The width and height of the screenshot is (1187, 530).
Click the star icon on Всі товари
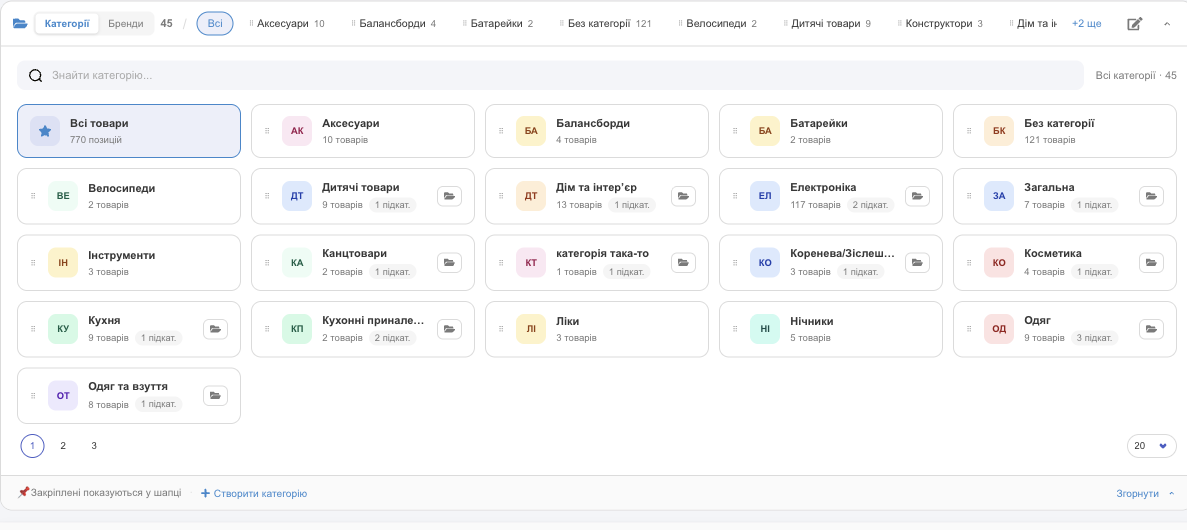click(x=45, y=131)
